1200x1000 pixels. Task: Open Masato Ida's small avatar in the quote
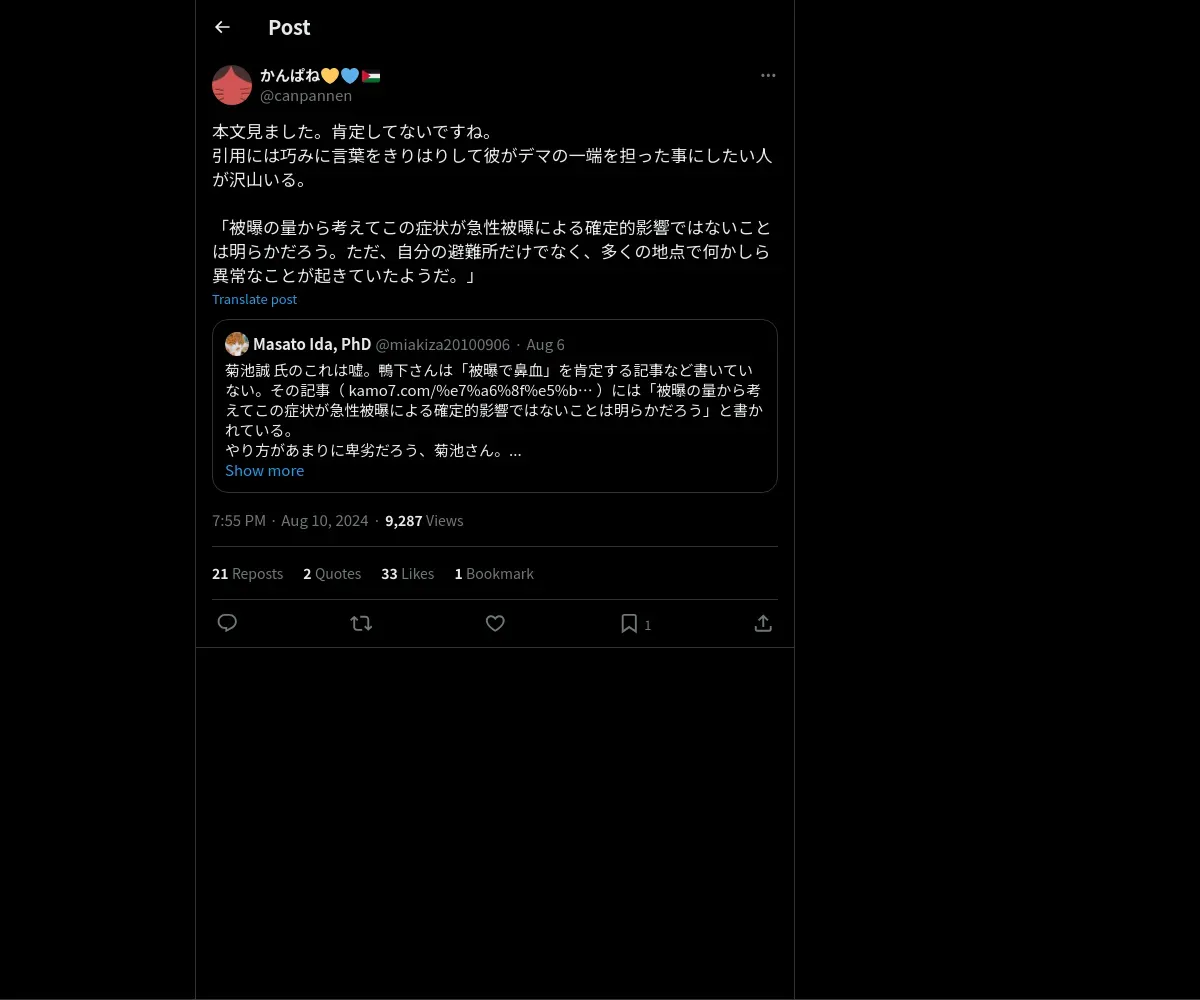click(x=237, y=344)
